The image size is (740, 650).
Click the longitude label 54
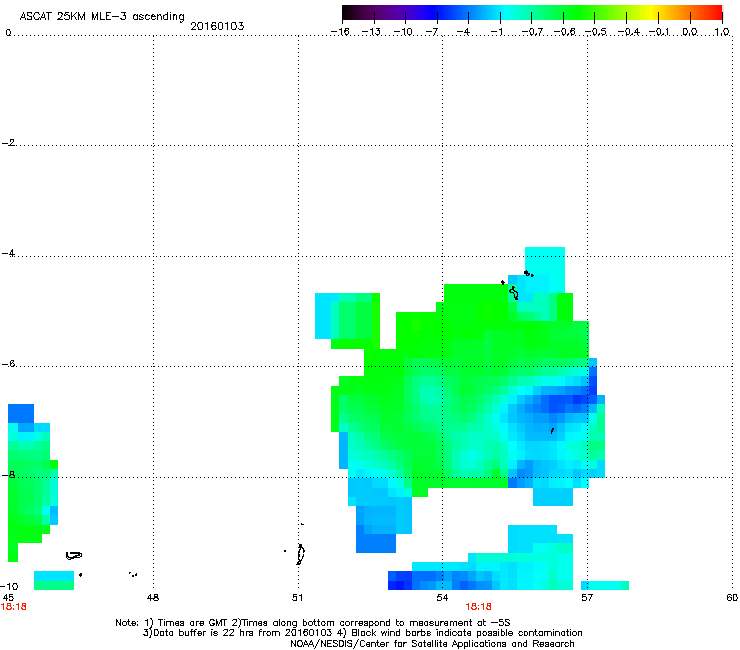click(x=442, y=598)
